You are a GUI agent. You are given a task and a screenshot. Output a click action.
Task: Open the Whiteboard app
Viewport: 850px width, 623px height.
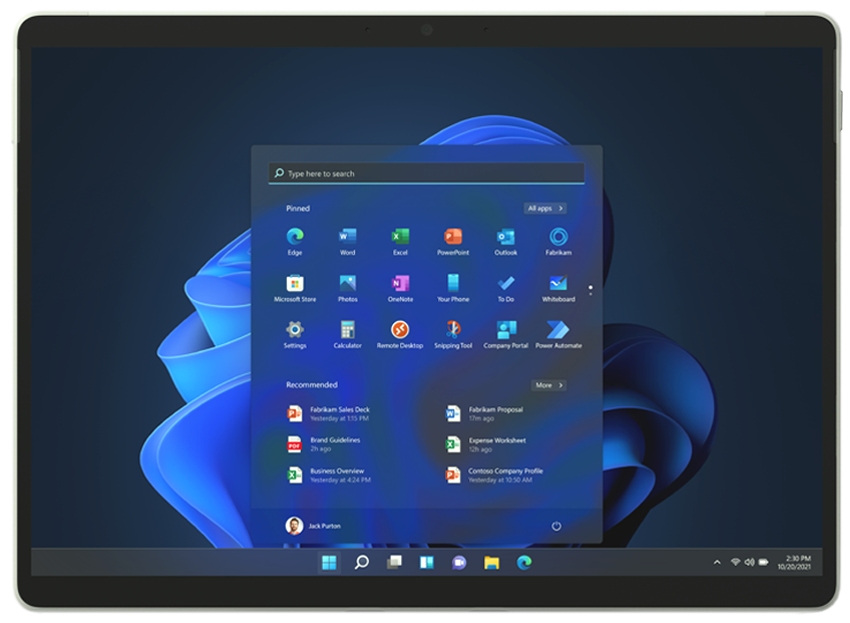[x=558, y=288]
